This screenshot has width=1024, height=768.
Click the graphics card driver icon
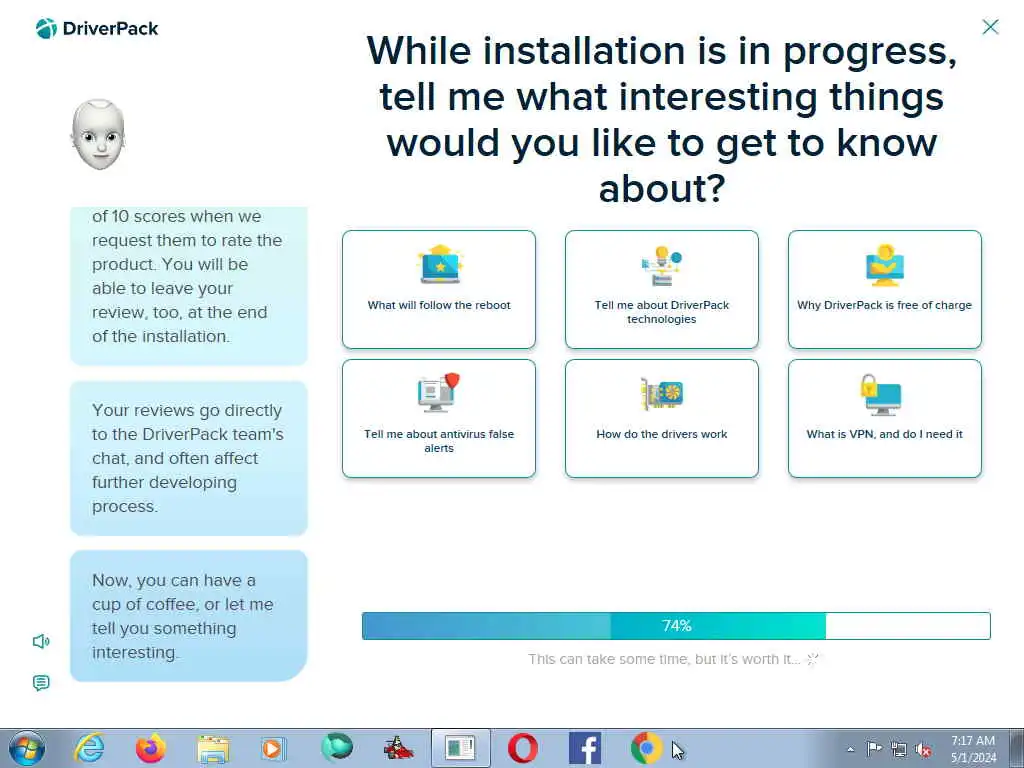pos(662,393)
